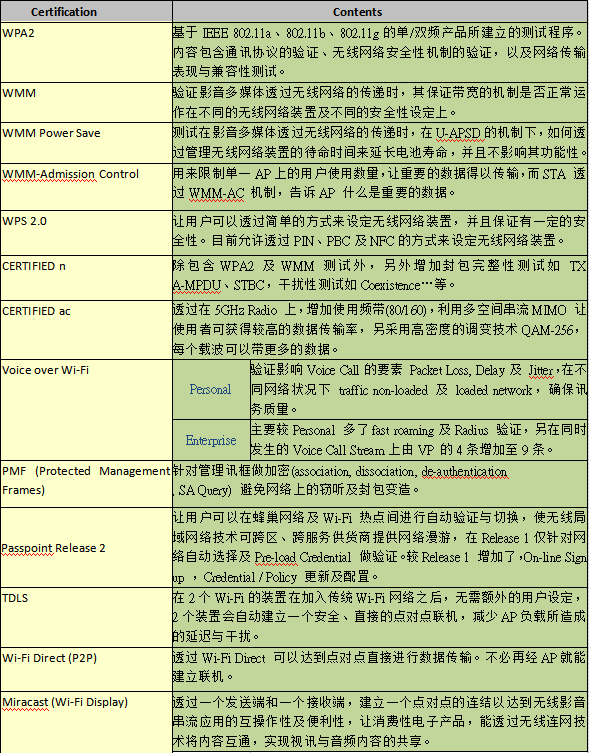Click the description text containing WMM-AC

(x=380, y=186)
